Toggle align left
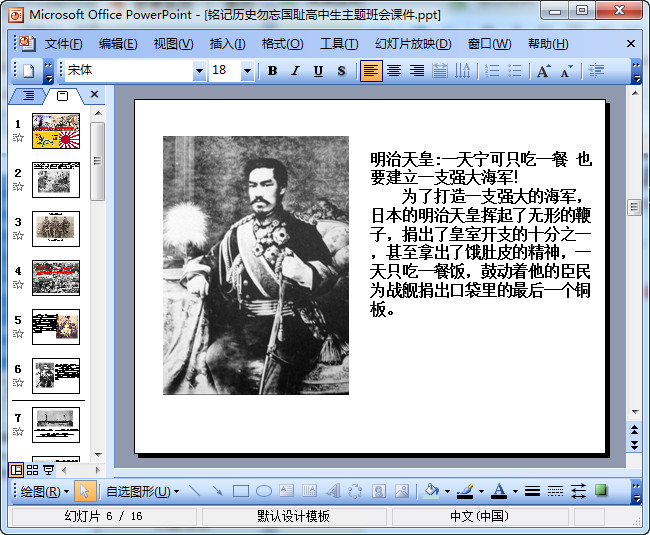650x535 pixels. 371,71
